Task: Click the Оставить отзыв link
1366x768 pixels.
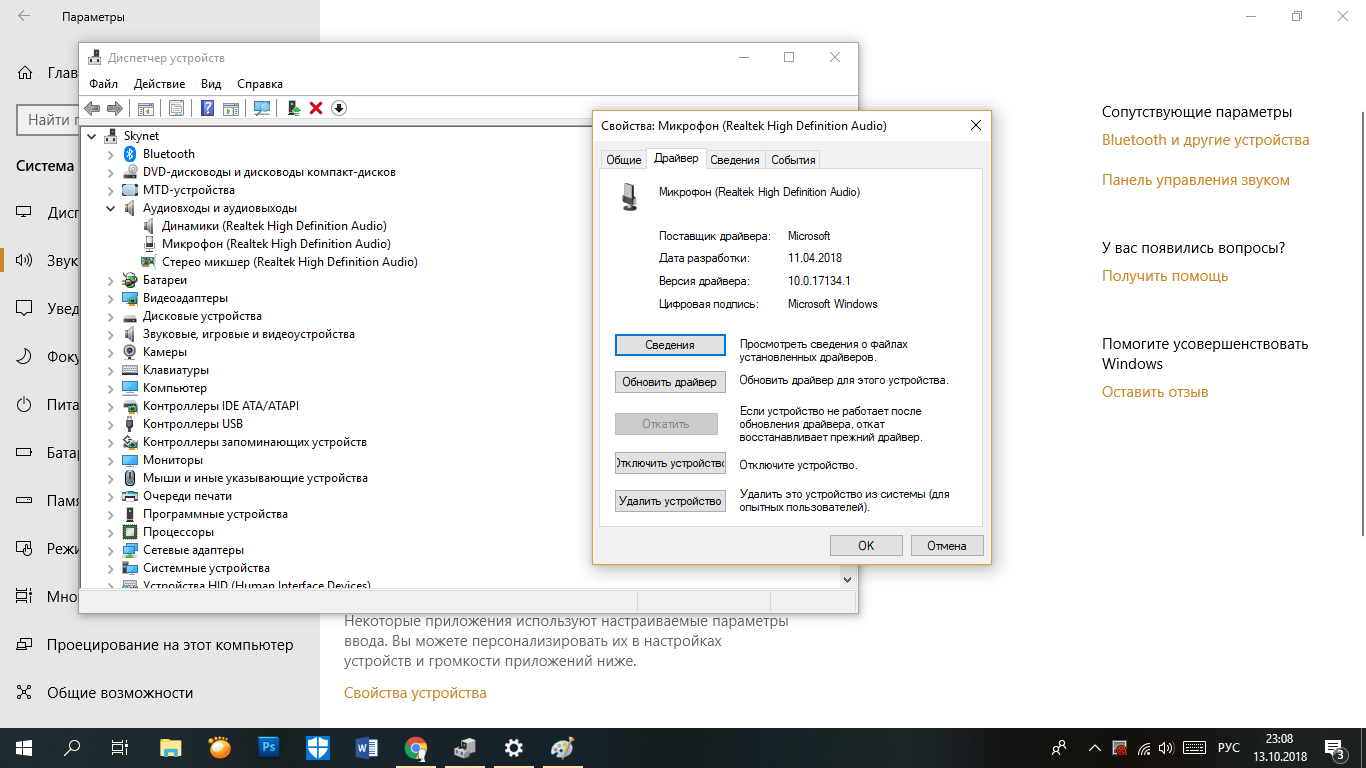Action: pos(1155,392)
